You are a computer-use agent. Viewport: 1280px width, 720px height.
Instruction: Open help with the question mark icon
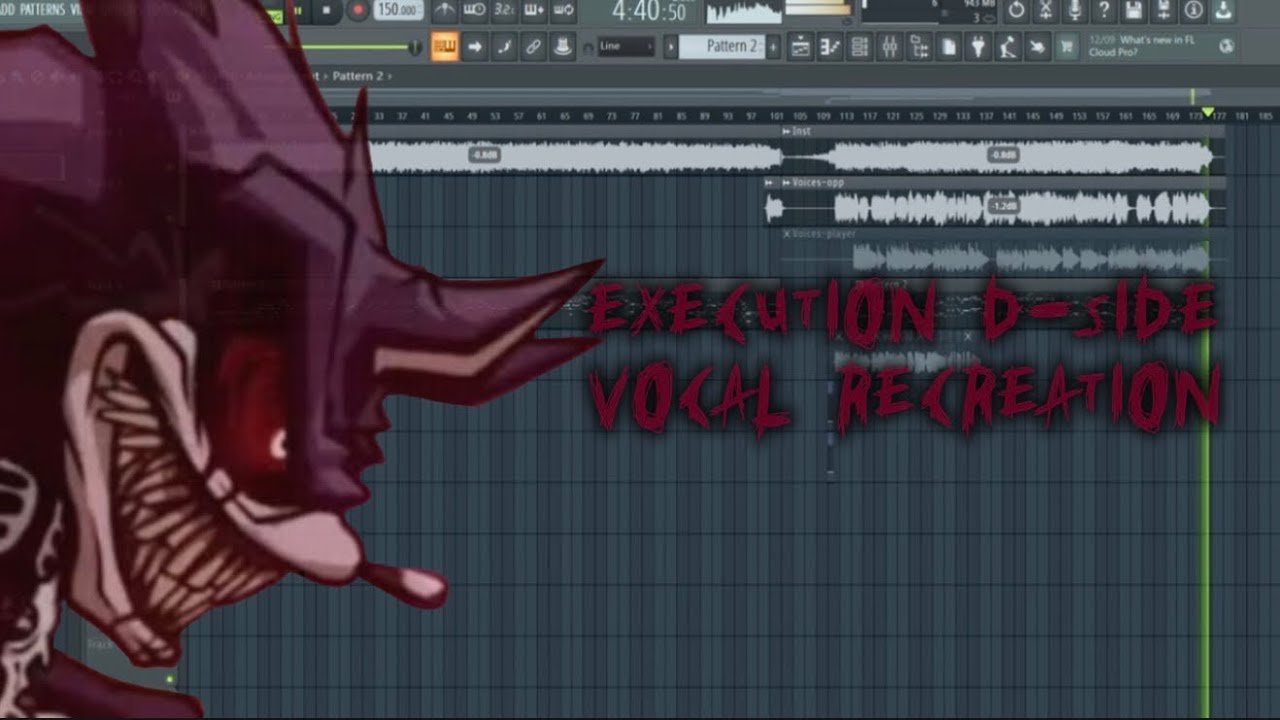pos(1105,10)
